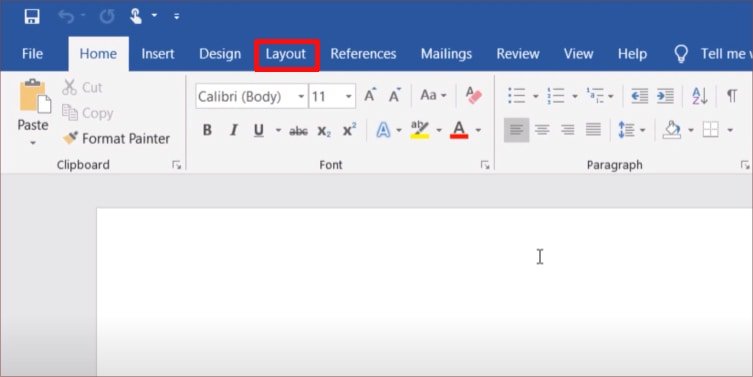Image resolution: width=753 pixels, height=377 pixels.
Task: Click the Numbering list icon
Action: (x=556, y=96)
